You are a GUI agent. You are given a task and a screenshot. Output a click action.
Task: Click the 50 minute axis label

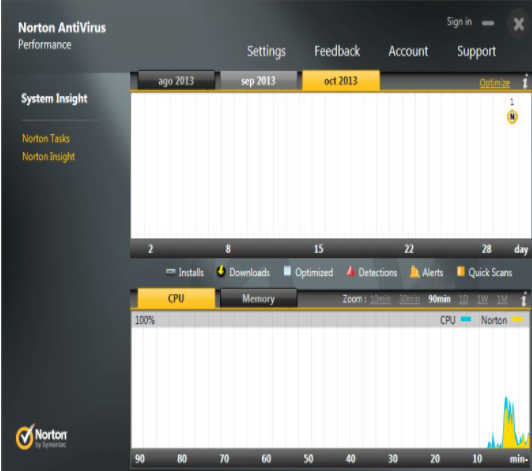[x=308, y=459]
